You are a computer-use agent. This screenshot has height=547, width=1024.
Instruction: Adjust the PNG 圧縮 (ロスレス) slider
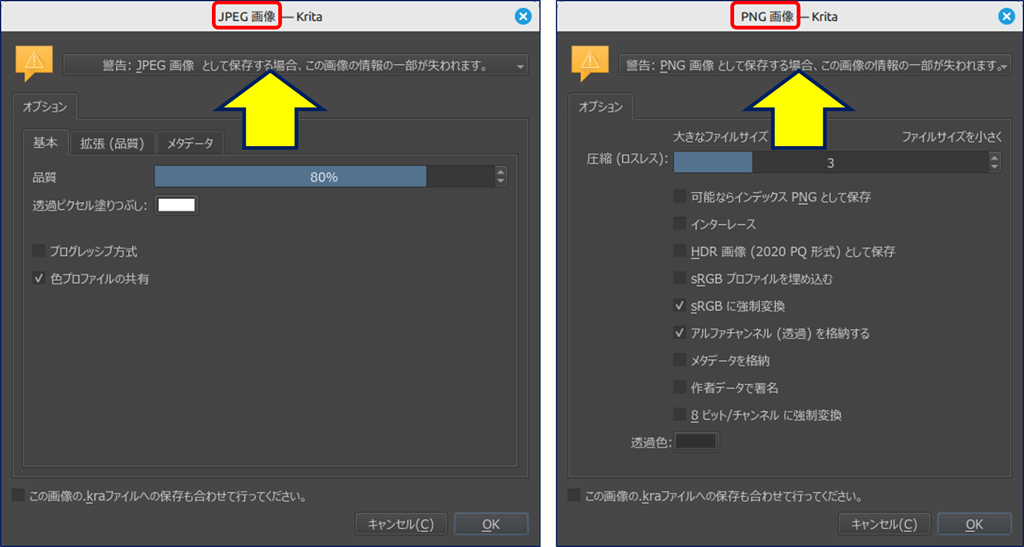[830, 163]
